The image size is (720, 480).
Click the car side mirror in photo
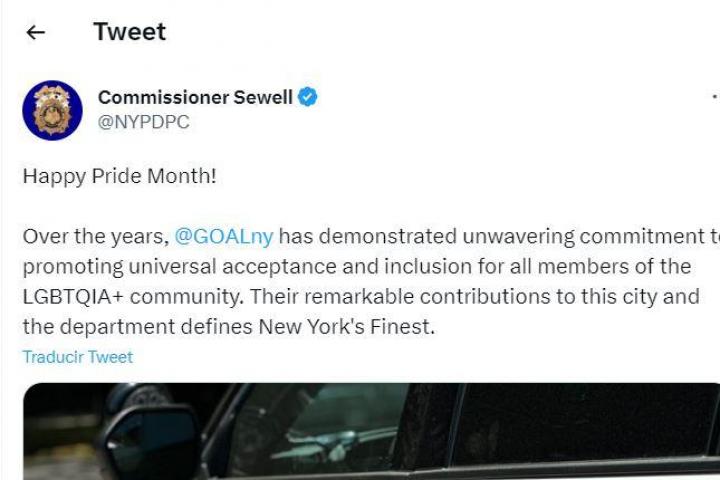coord(150,440)
